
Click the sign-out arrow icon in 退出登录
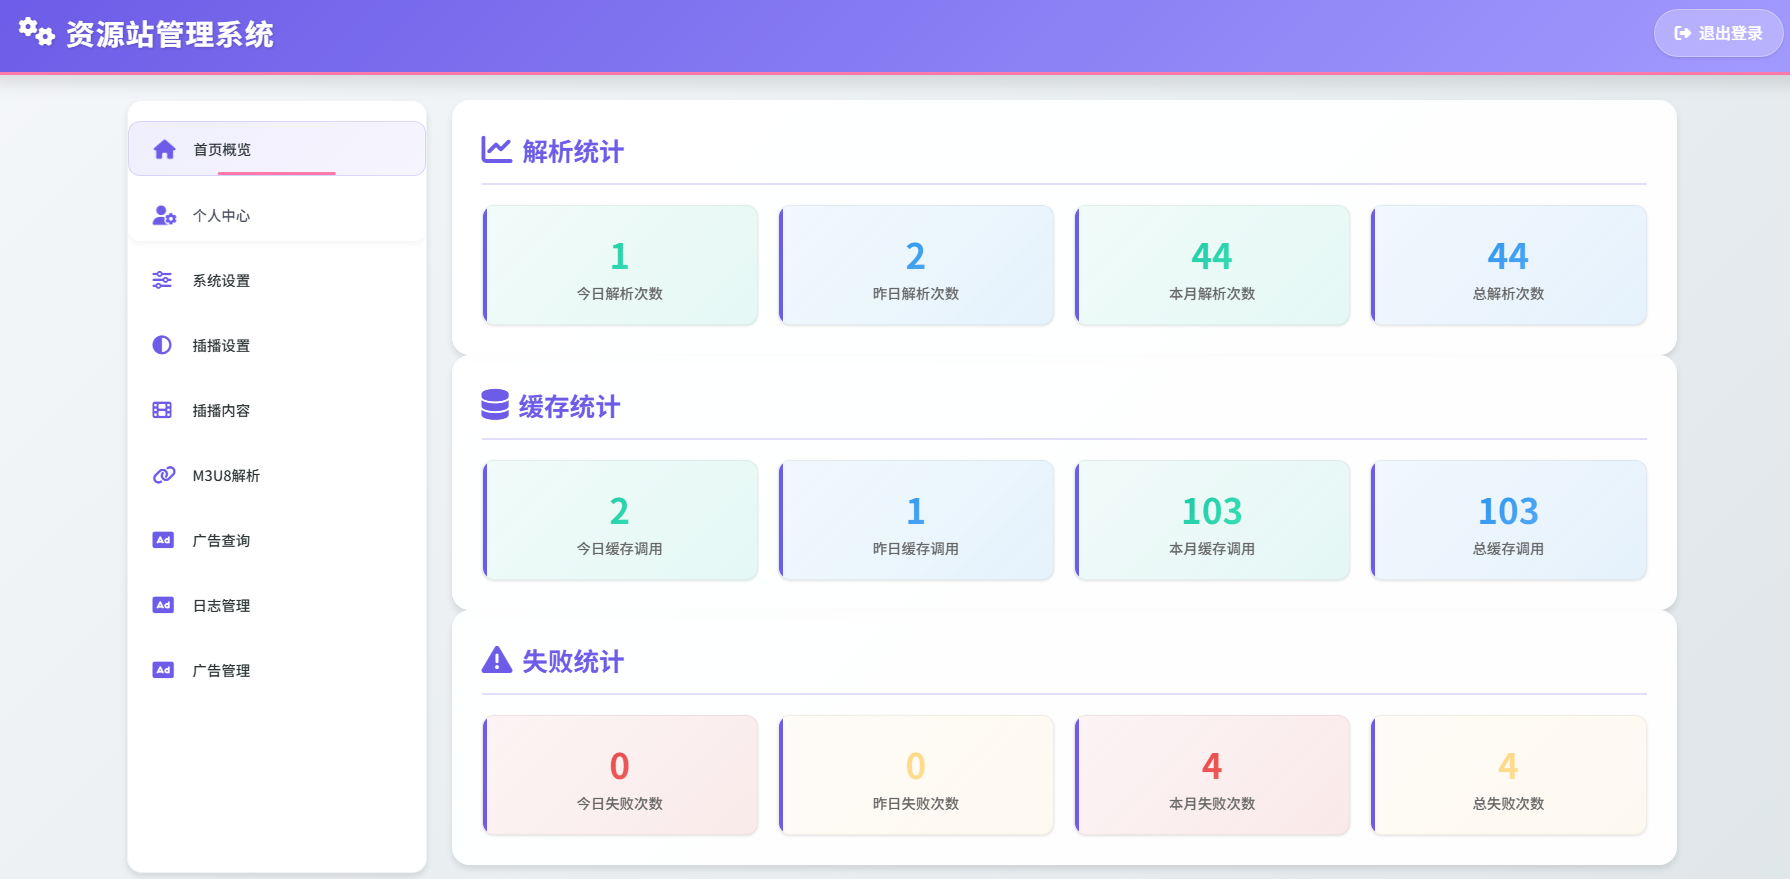click(1683, 33)
